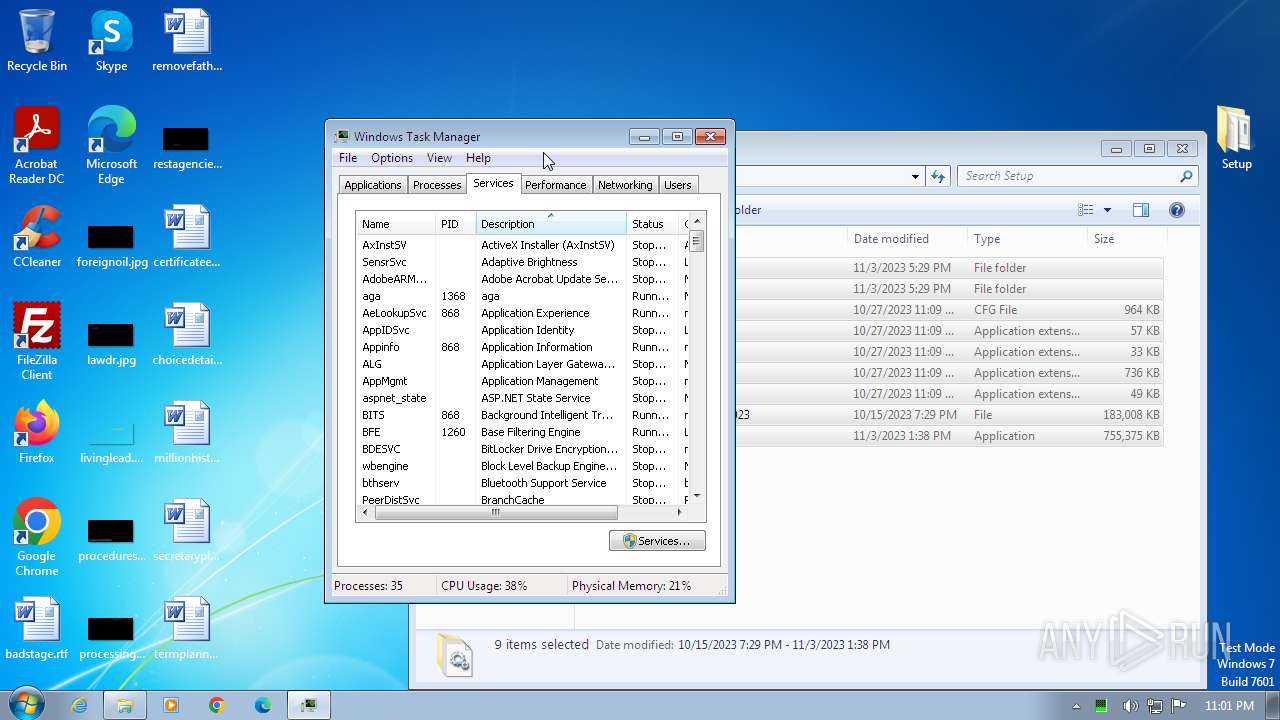Sort services by the Status column
The width and height of the screenshot is (1280, 720).
tap(652, 224)
